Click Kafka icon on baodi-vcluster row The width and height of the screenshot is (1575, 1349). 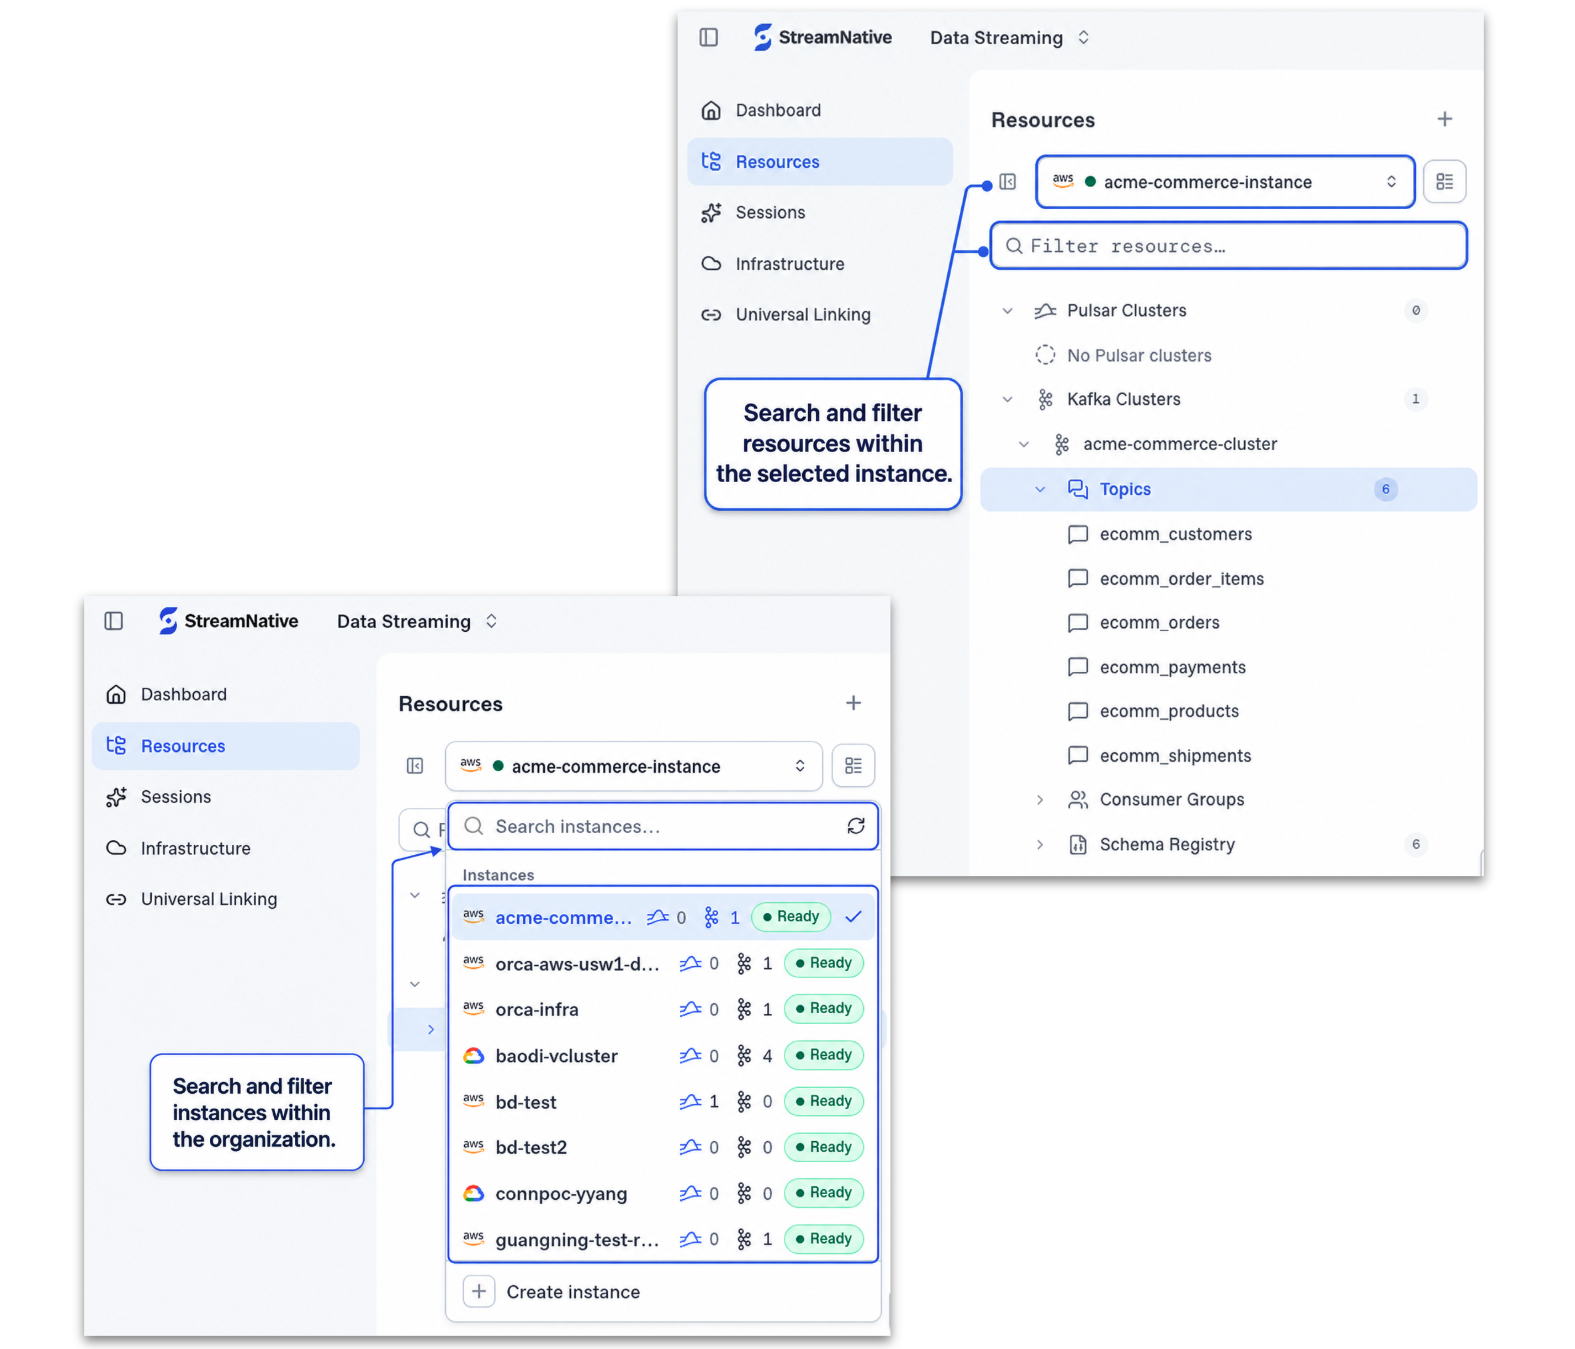coord(744,1055)
